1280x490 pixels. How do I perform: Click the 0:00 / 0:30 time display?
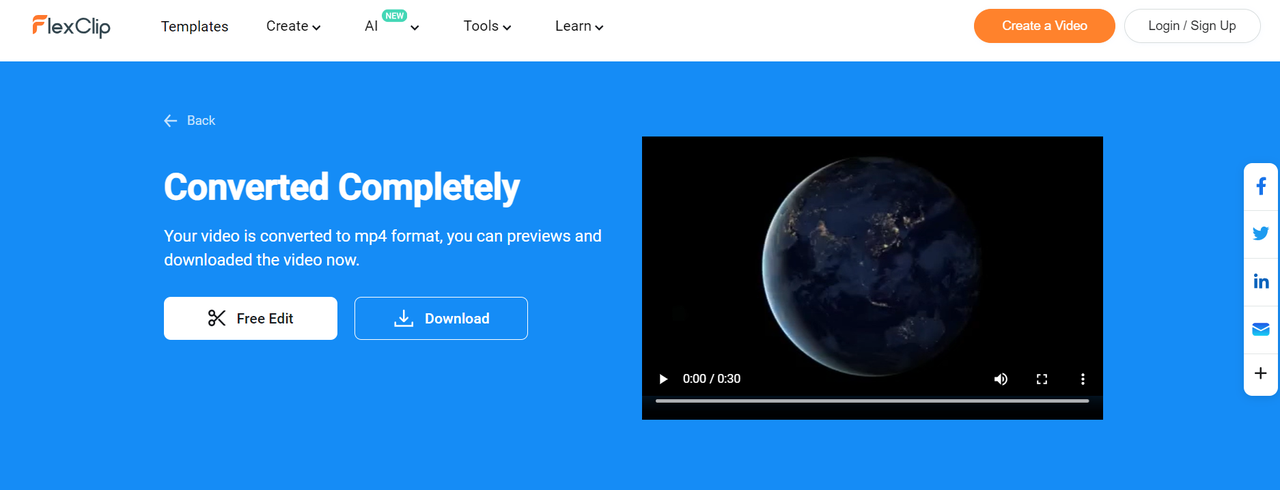pos(711,379)
